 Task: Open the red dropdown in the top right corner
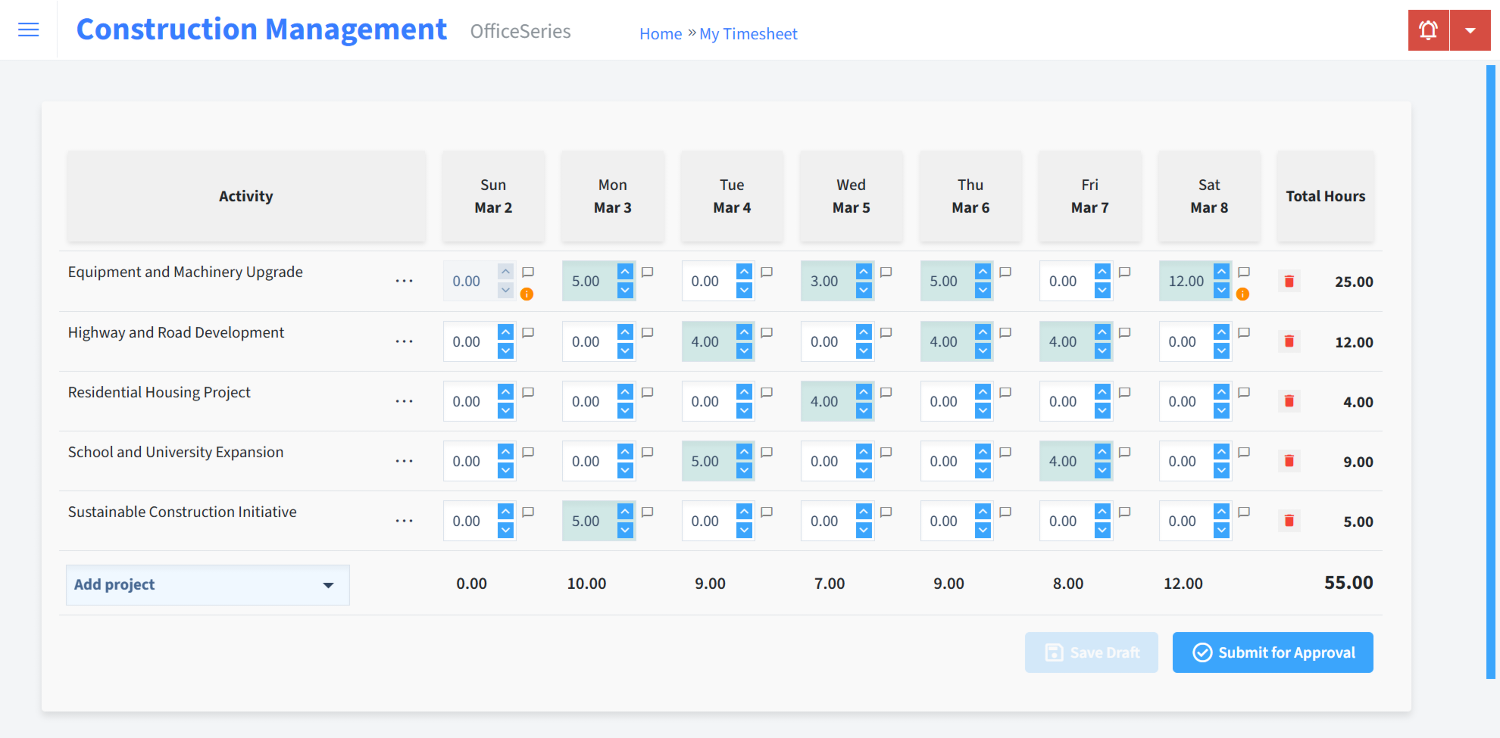pyautogui.click(x=1470, y=29)
